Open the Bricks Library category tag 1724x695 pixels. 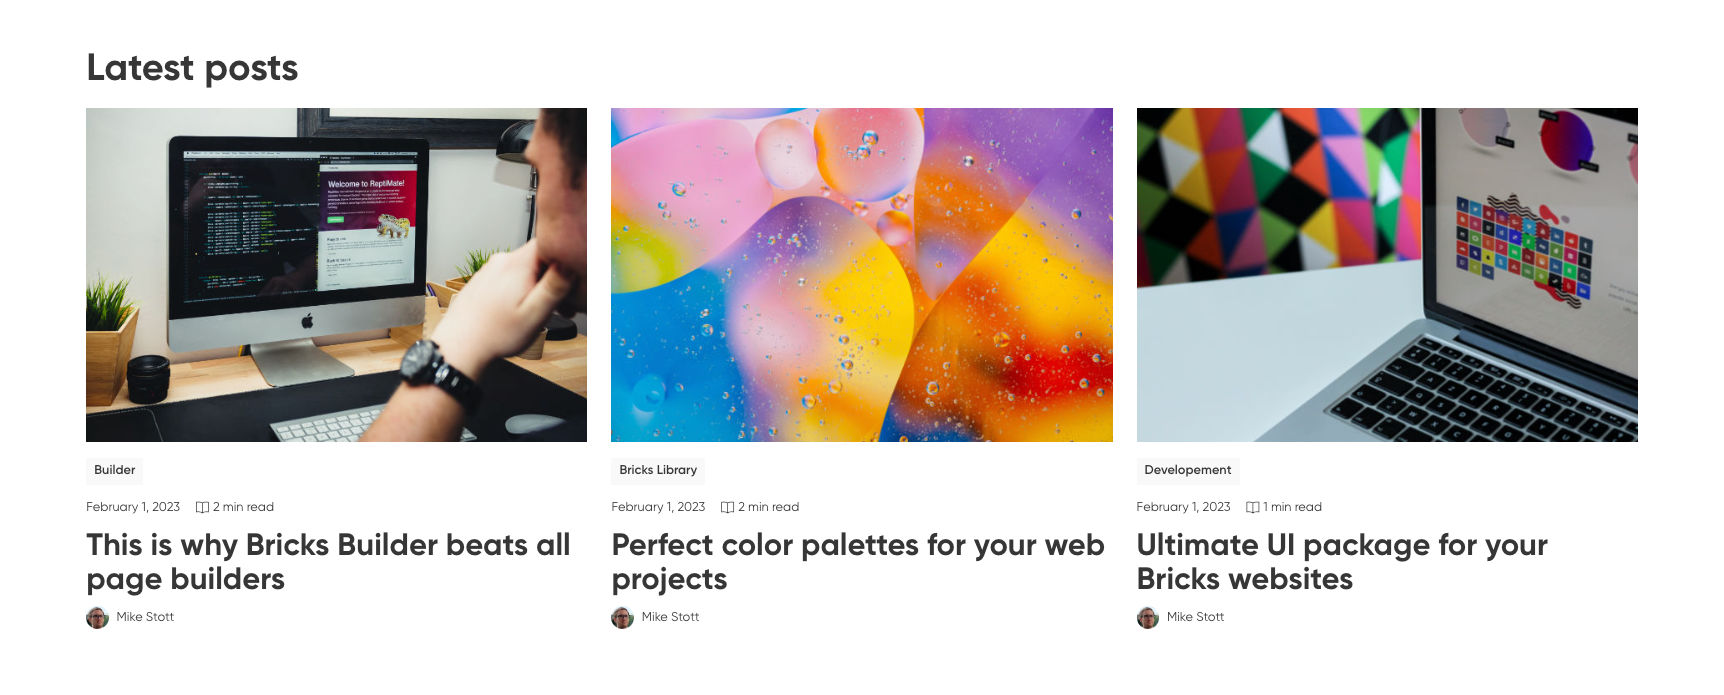pyautogui.click(x=657, y=470)
